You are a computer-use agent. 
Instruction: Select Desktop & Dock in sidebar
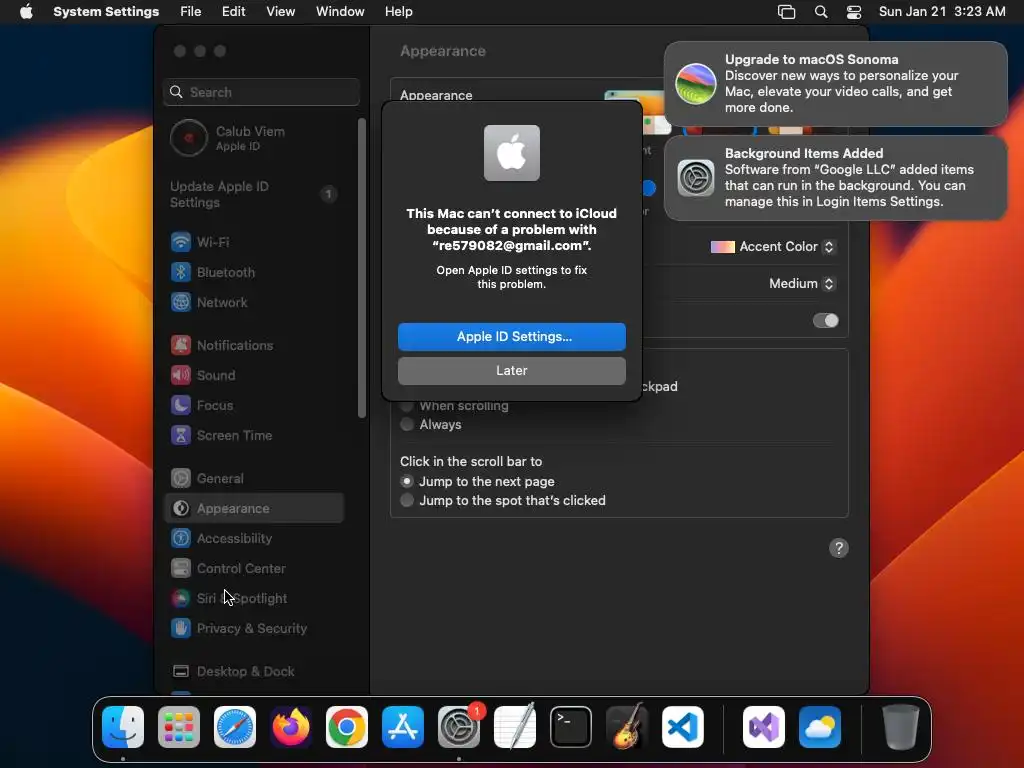253,672
